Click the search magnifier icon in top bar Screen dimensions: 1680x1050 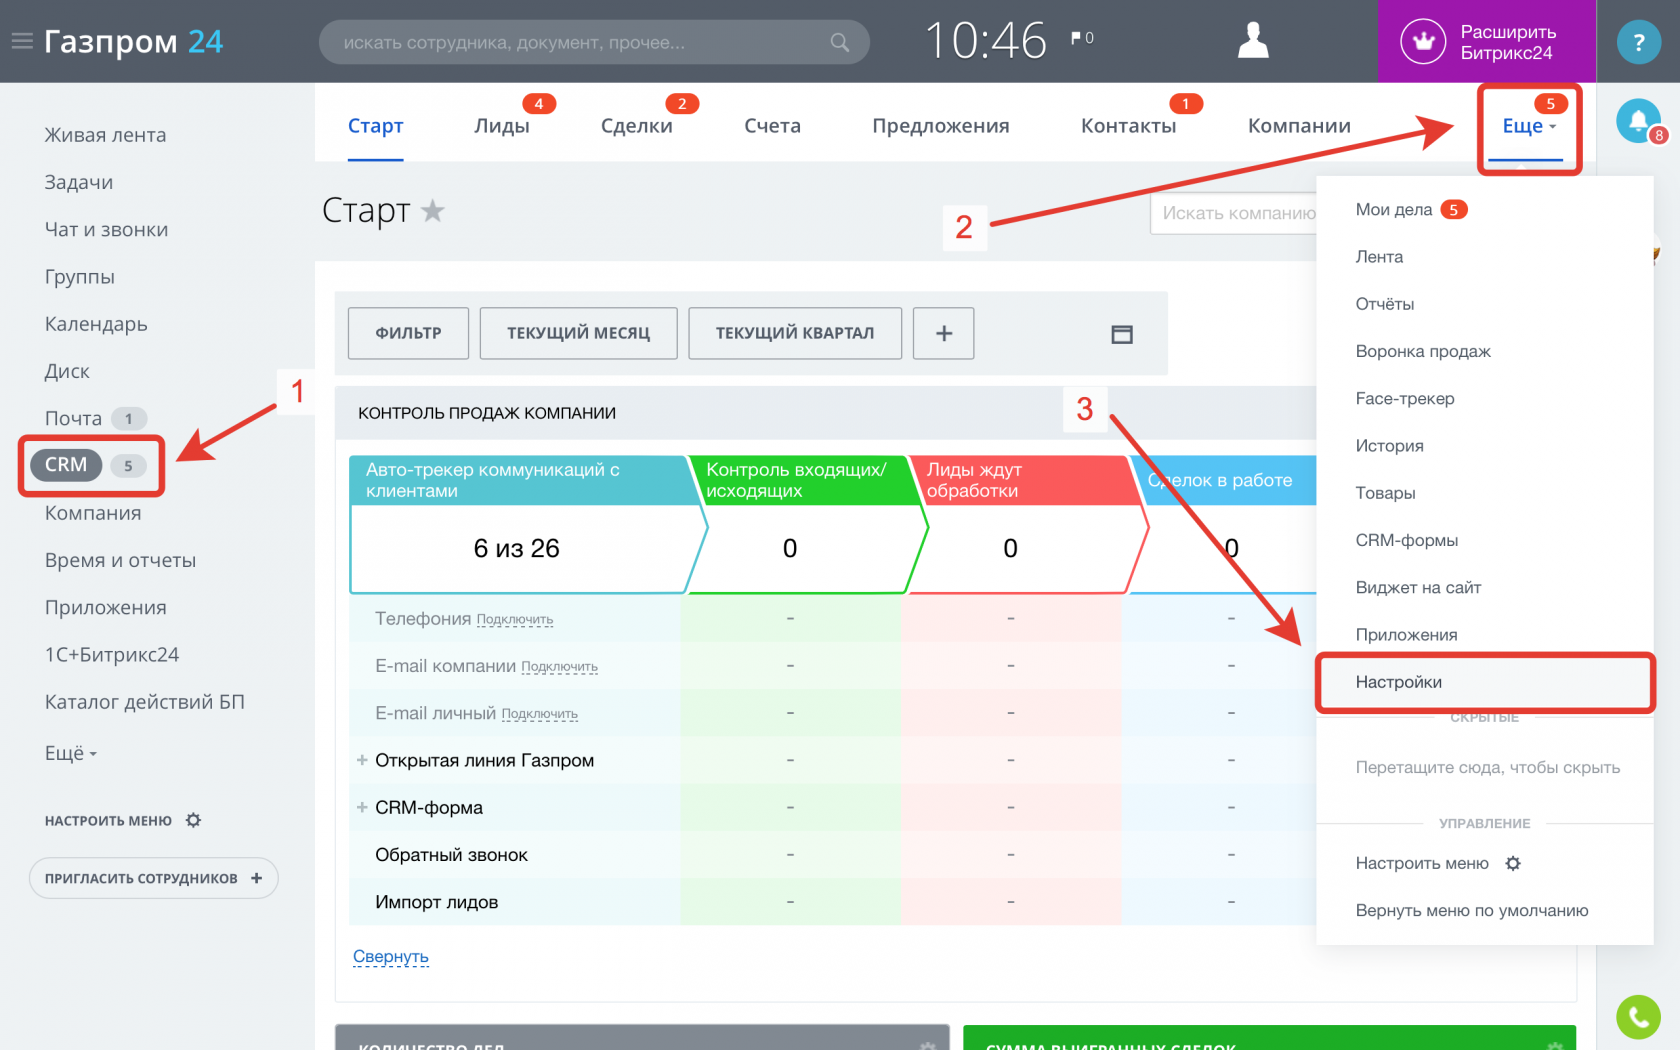pos(839,42)
